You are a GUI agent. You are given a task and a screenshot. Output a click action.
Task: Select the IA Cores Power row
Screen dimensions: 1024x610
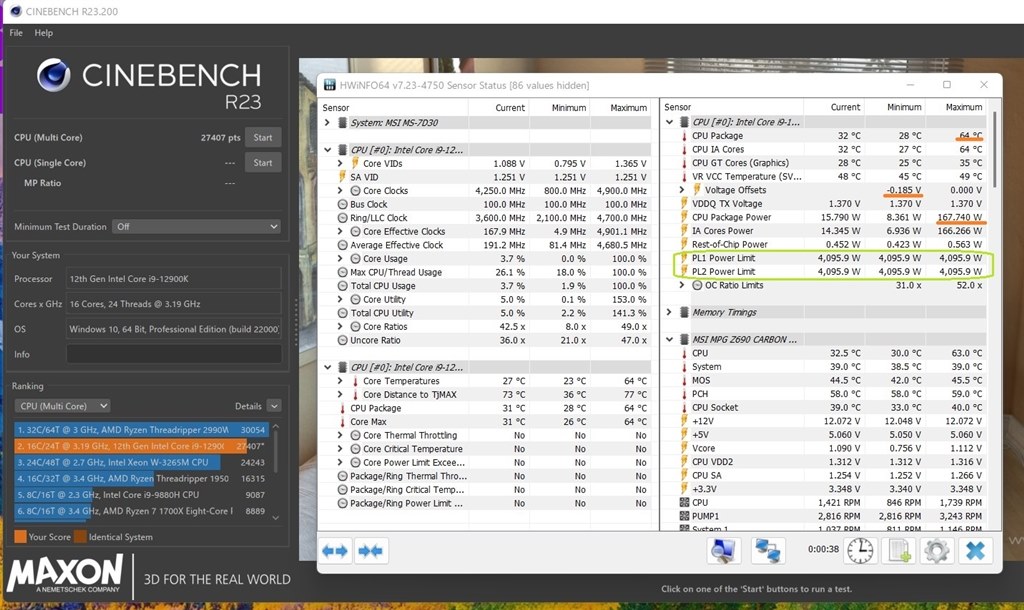[824, 231]
